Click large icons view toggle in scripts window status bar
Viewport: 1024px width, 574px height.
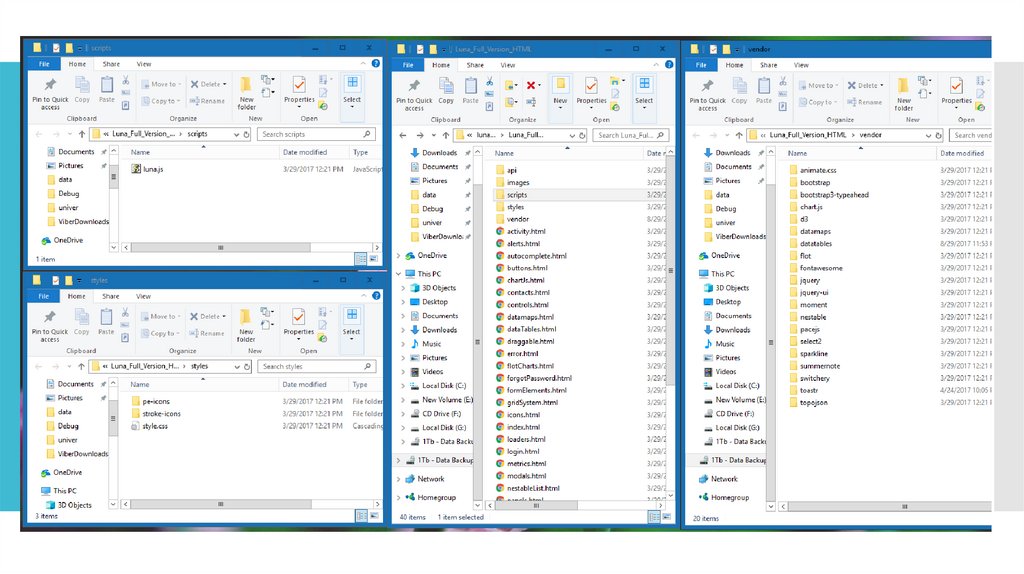374,259
